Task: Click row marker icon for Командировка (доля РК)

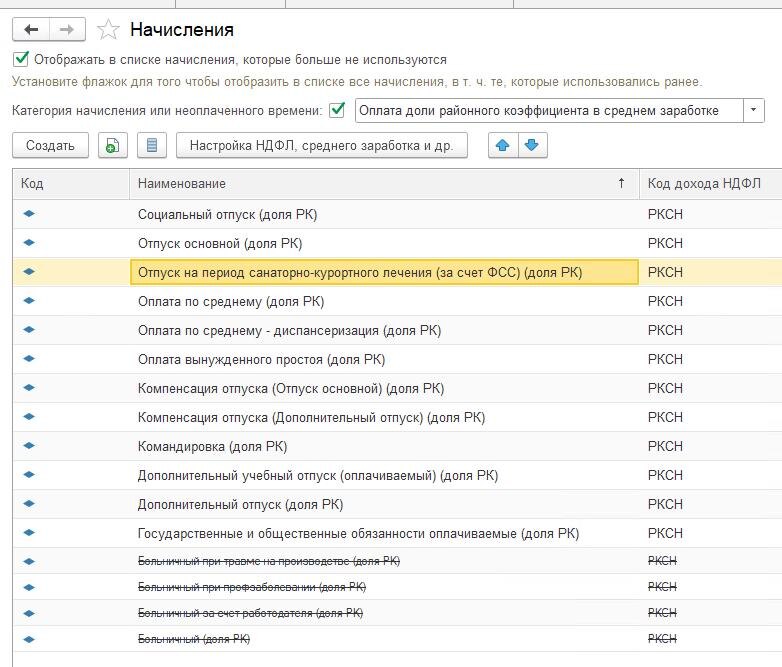Action: point(29,445)
